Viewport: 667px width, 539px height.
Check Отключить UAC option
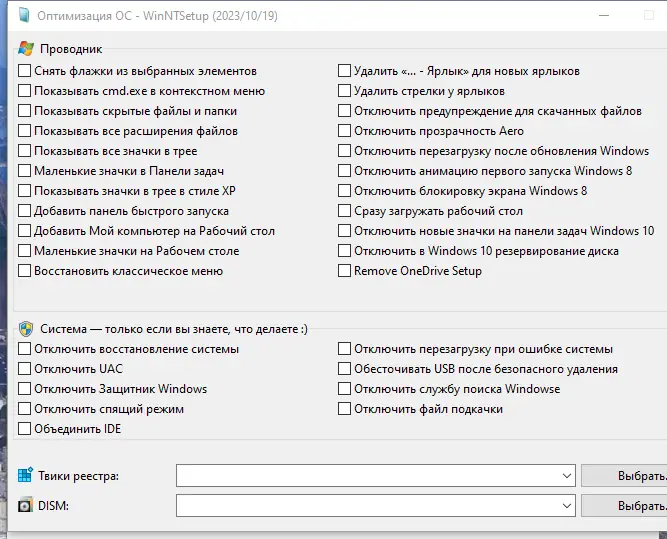[25, 369]
